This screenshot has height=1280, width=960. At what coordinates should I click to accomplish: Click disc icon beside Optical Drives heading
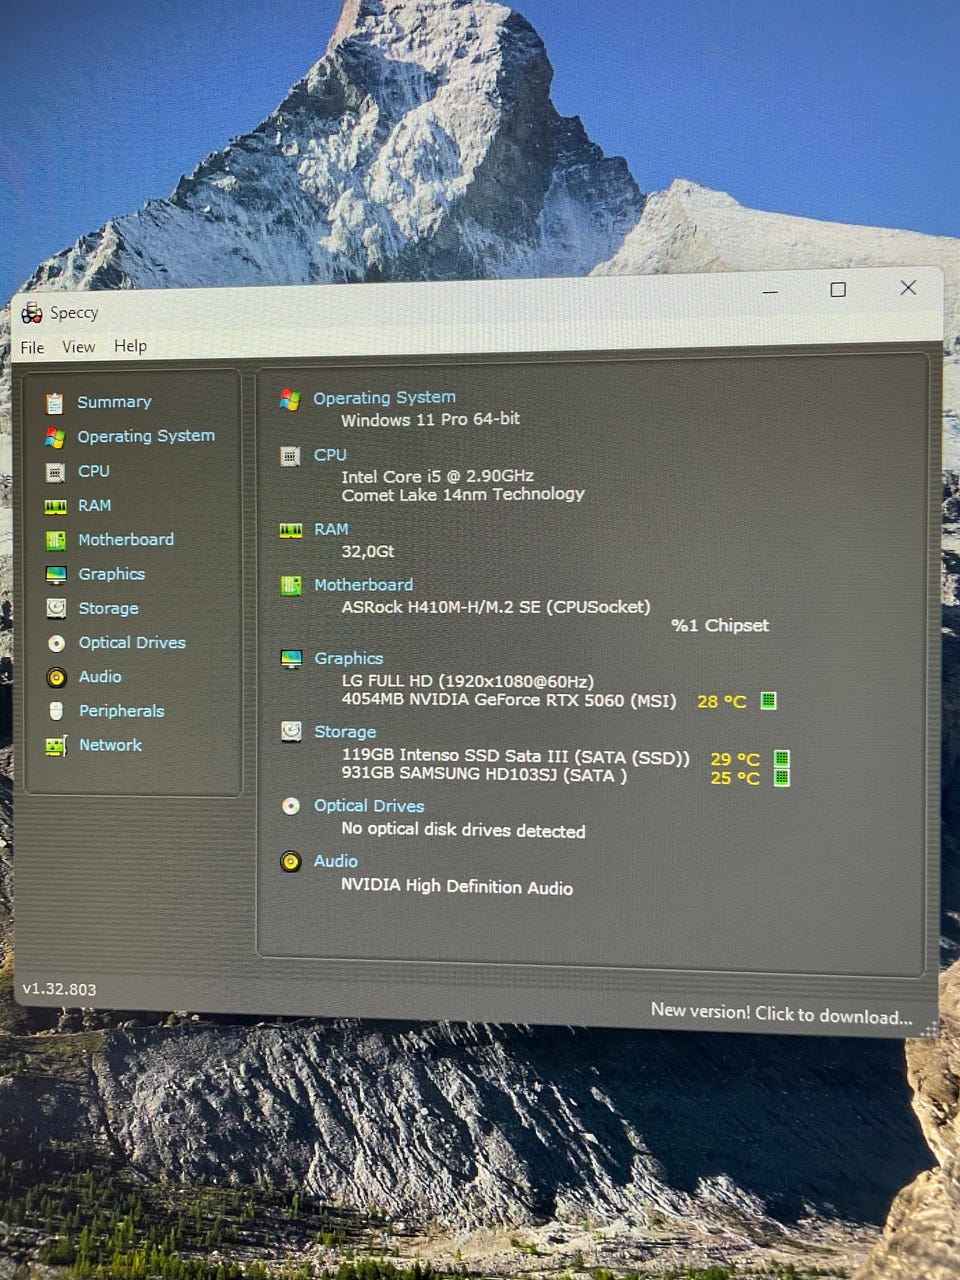pos(291,806)
